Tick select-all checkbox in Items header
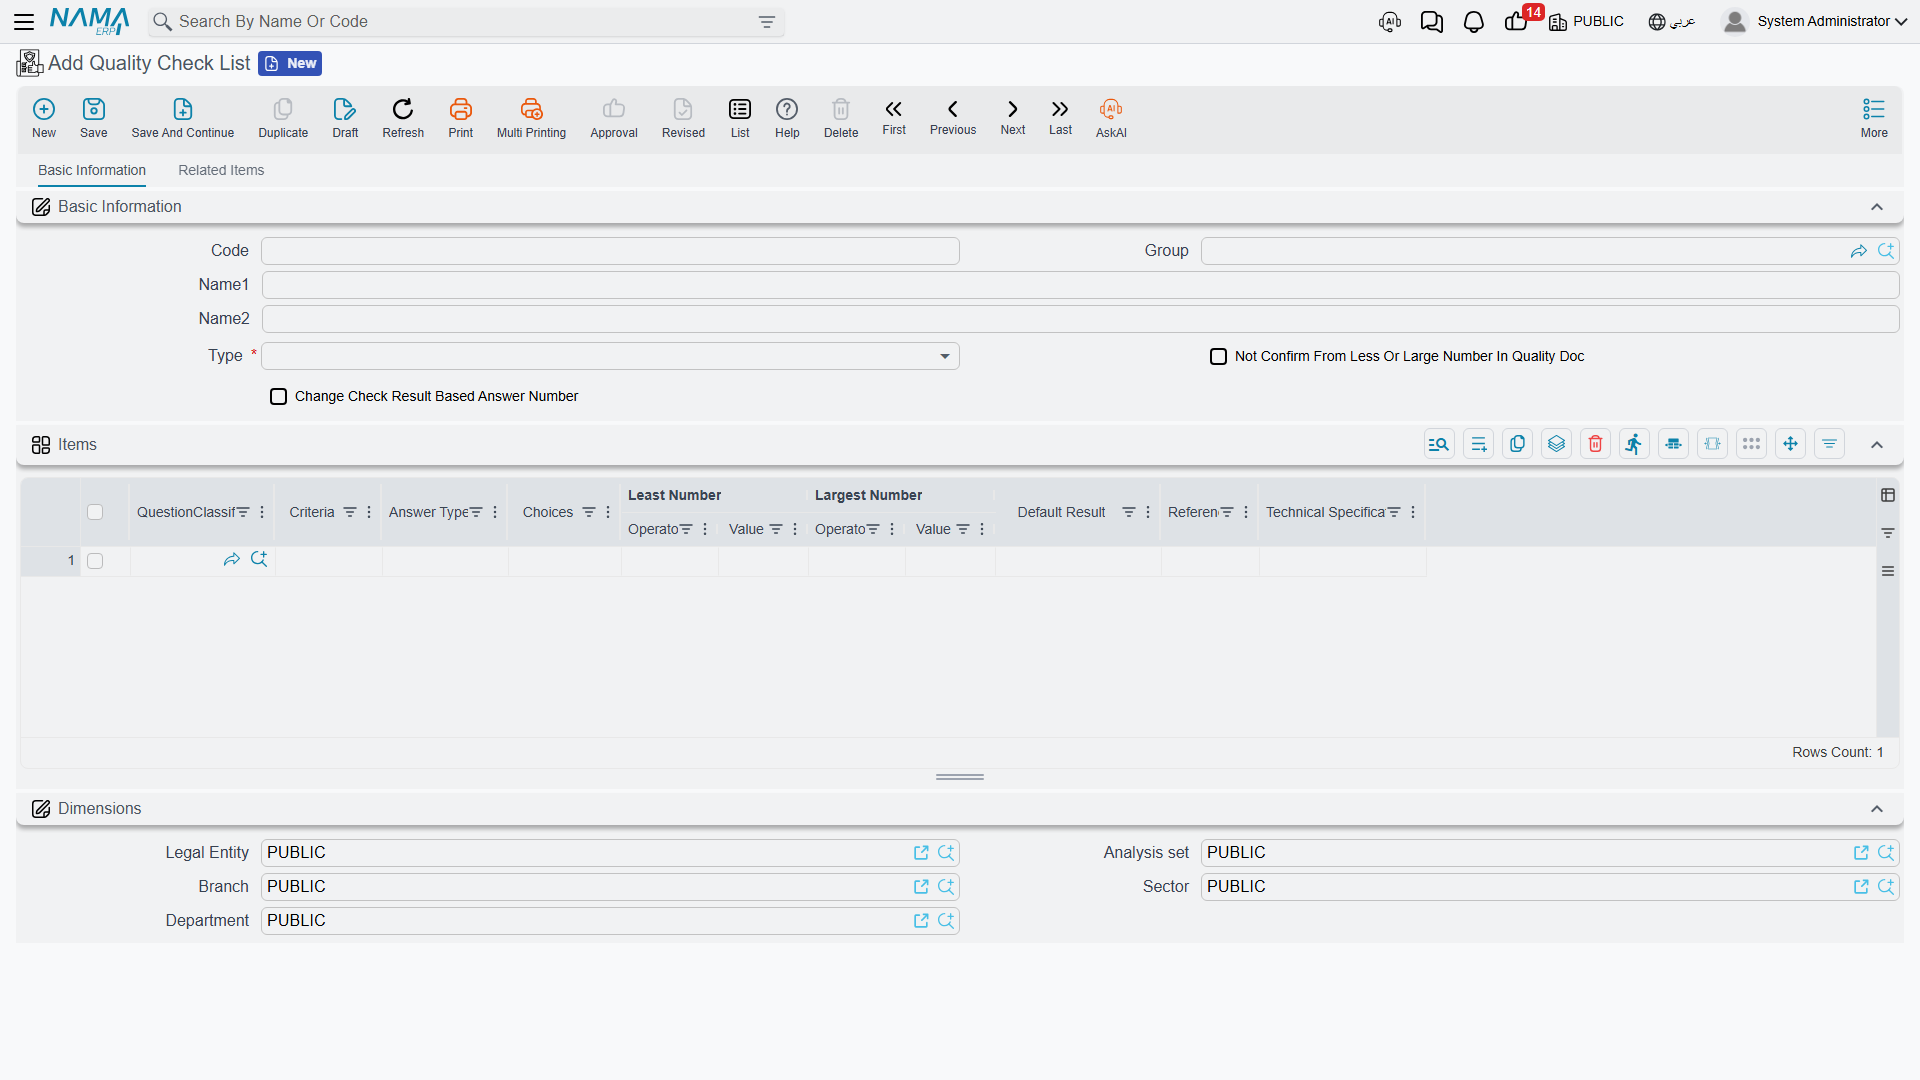Viewport: 1920px width, 1080px height. 95,512
